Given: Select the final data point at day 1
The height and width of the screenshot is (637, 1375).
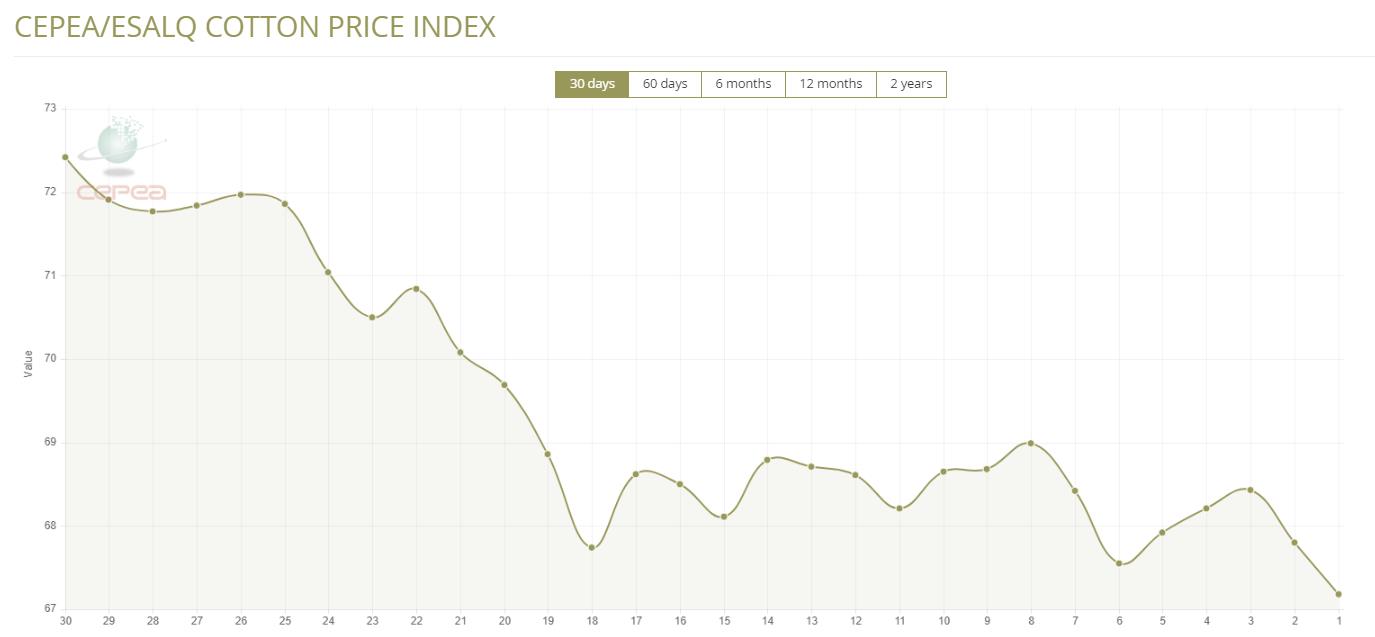Looking at the screenshot, I should tap(1338, 594).
